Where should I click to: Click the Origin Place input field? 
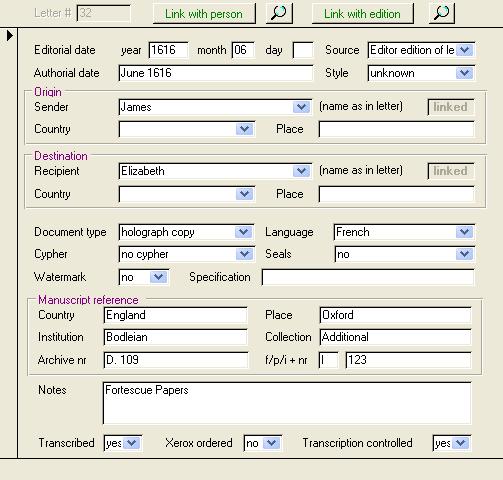tap(396, 129)
